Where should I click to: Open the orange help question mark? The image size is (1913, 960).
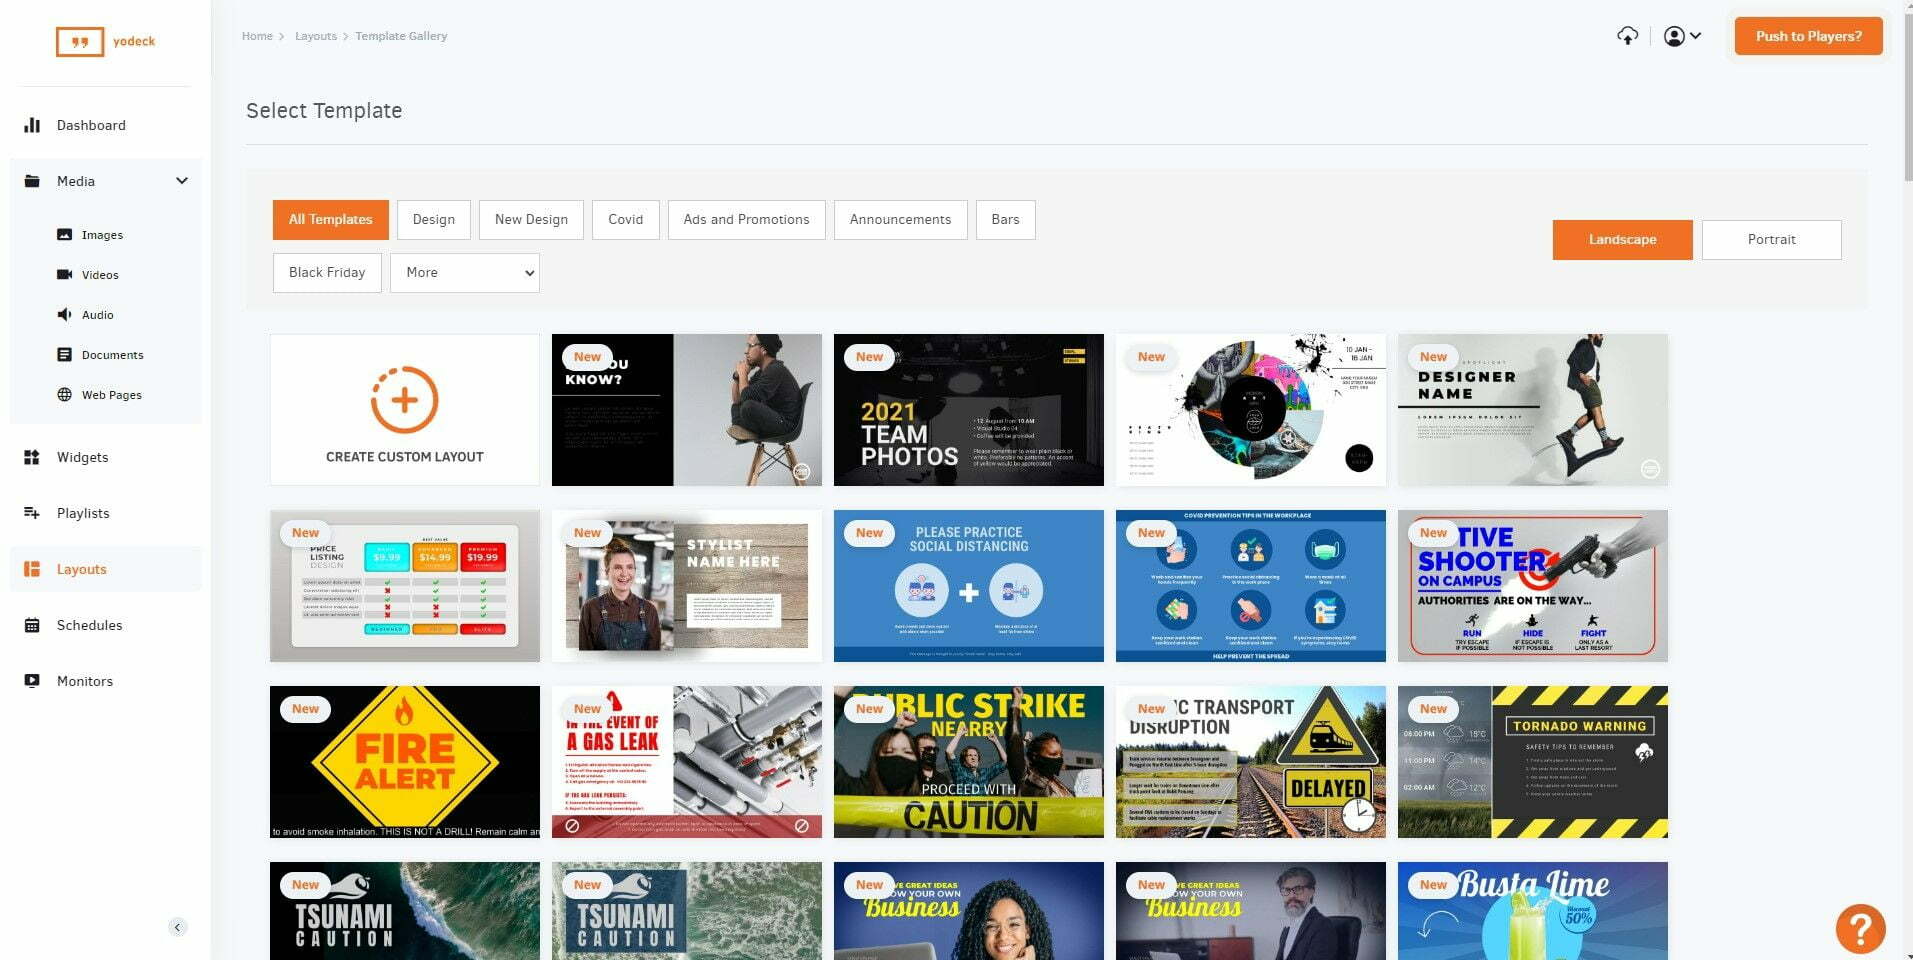[1860, 928]
